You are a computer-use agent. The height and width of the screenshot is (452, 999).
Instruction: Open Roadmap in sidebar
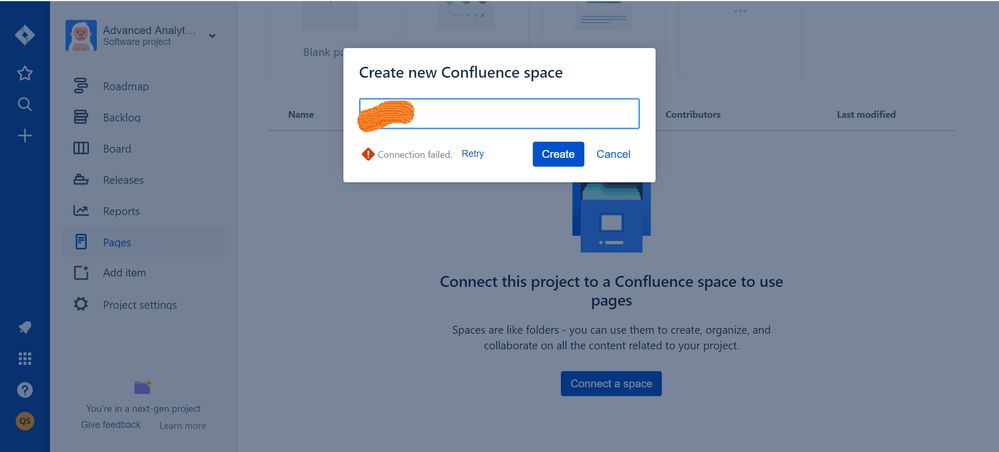126,86
